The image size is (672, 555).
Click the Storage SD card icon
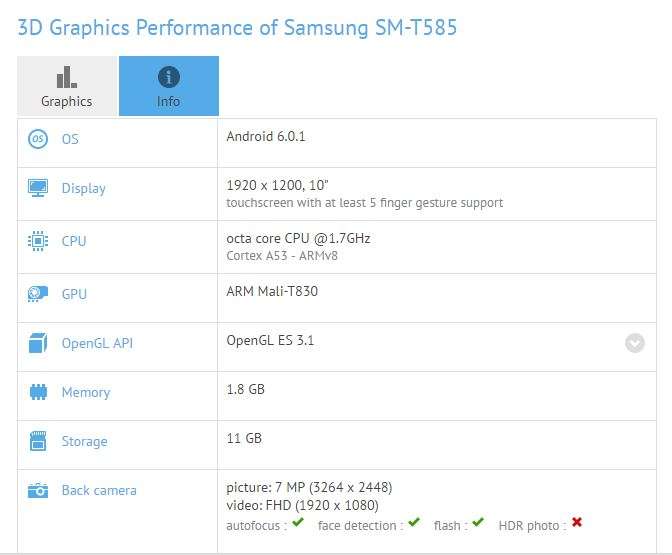pyautogui.click(x=38, y=441)
